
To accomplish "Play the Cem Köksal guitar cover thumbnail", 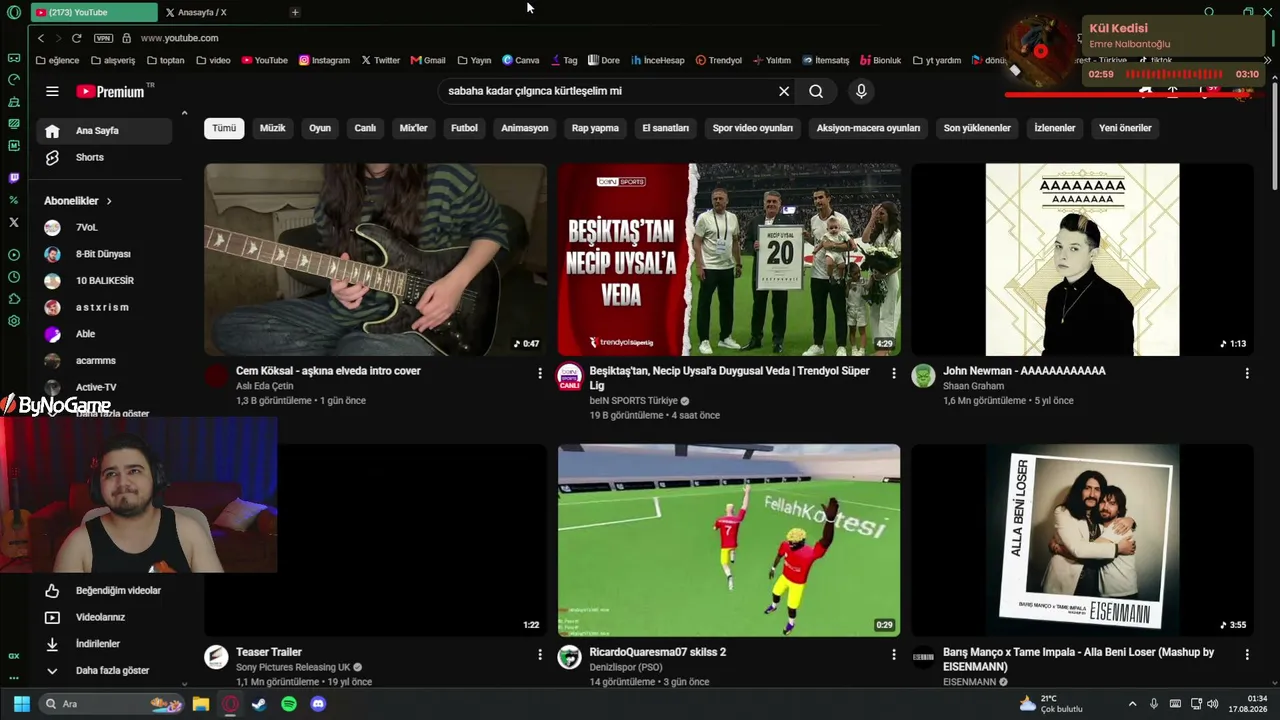I will coord(376,260).
